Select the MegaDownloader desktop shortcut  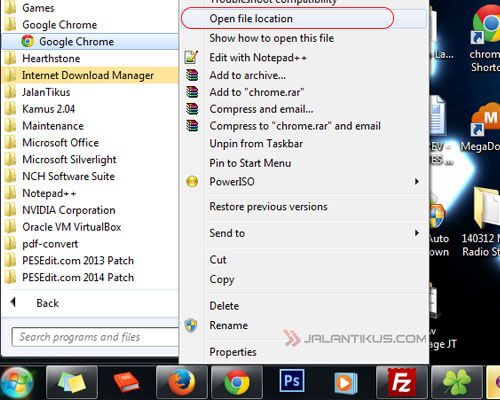[x=481, y=128]
